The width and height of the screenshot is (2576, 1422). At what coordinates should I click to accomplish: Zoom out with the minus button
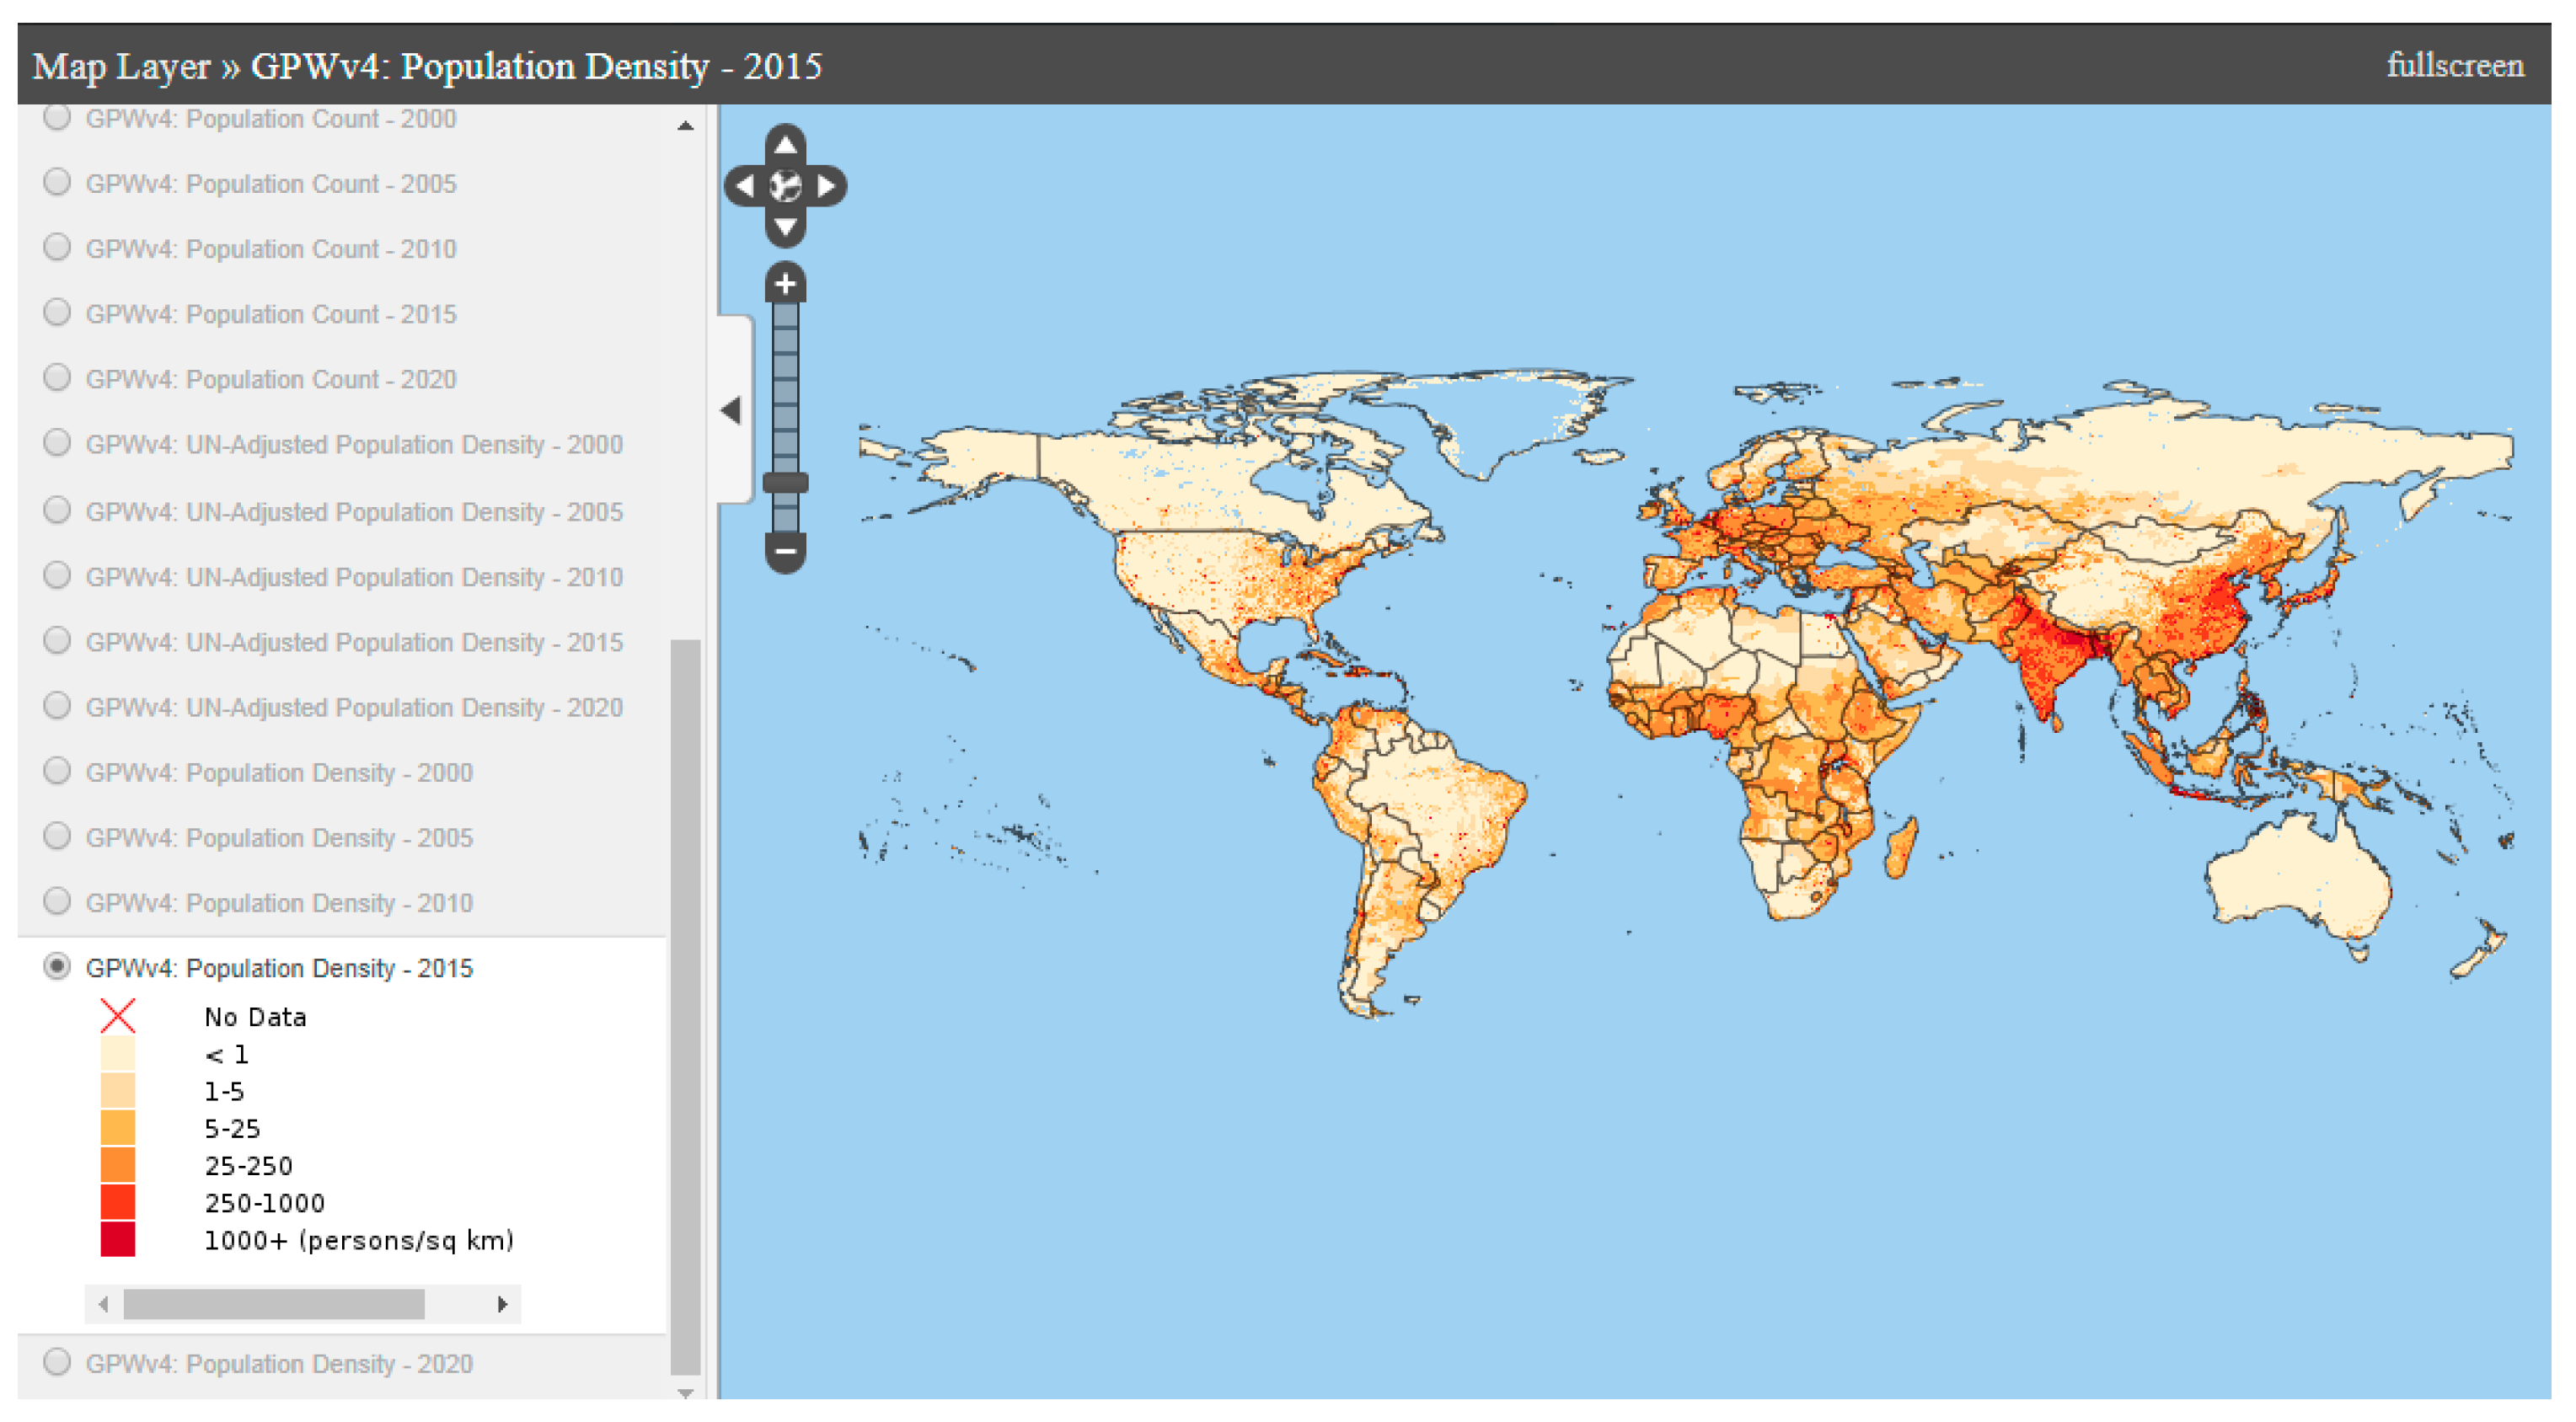tap(786, 551)
